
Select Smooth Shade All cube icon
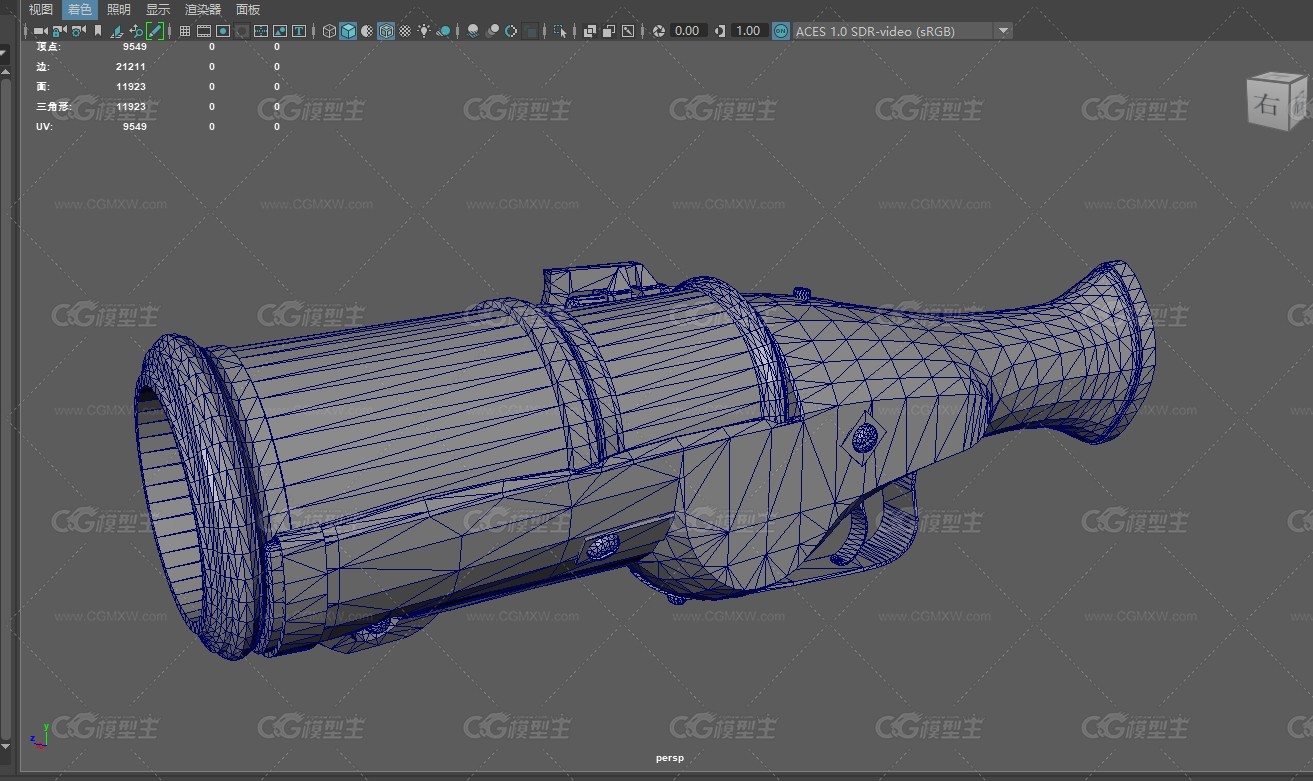[x=347, y=31]
